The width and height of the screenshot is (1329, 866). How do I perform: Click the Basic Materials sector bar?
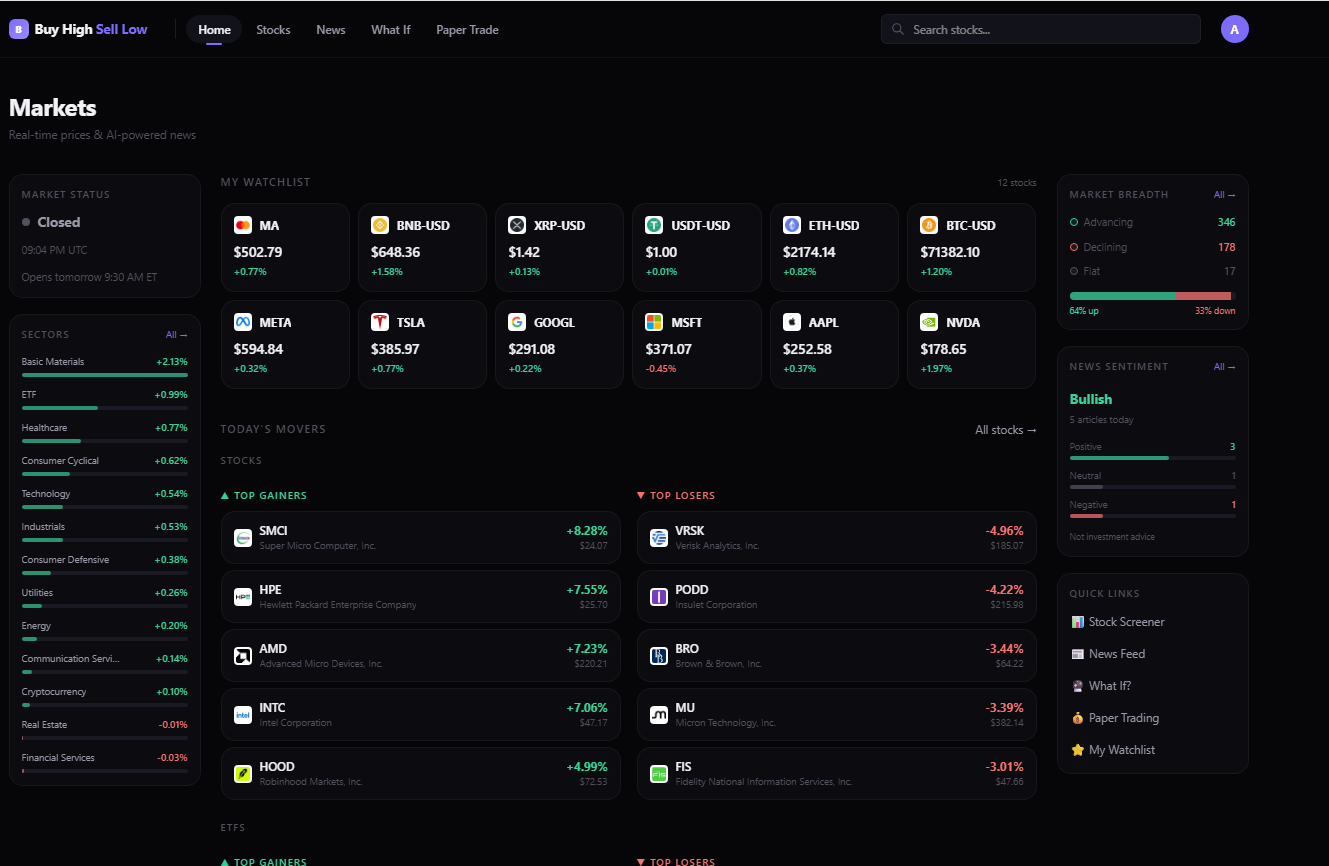point(105,375)
